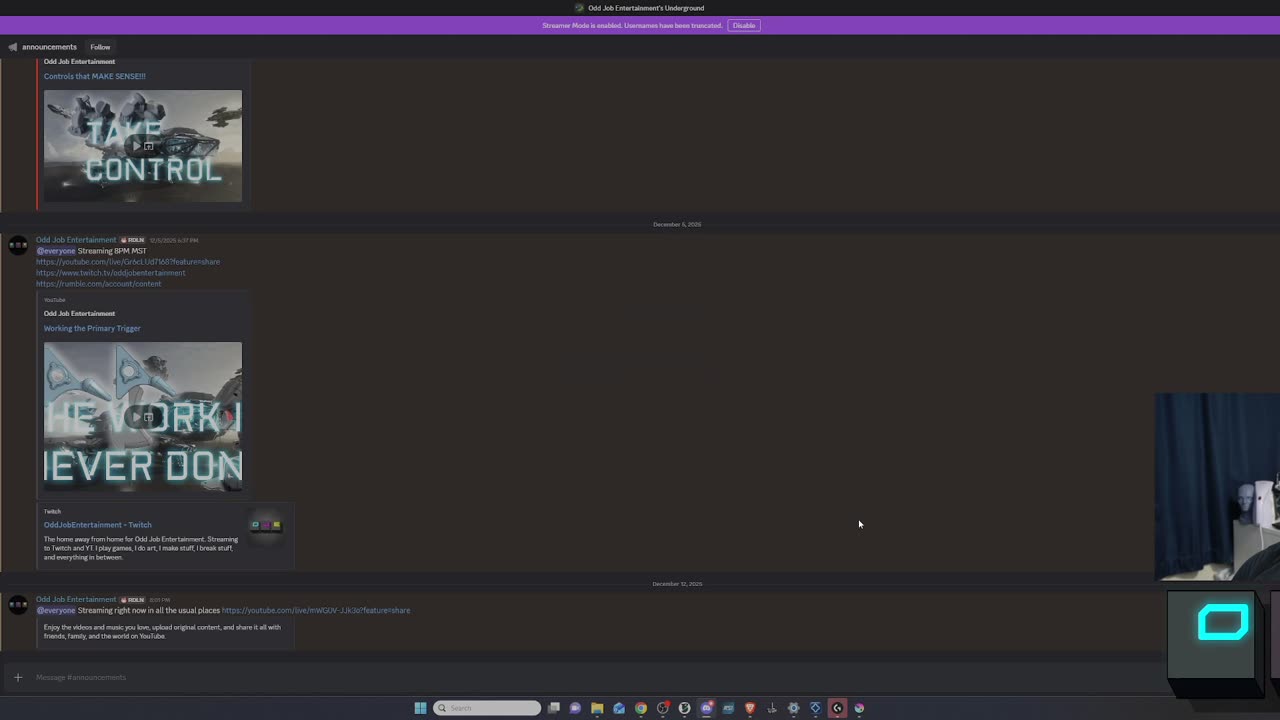
Task: Click avatar beside 'Streaming 8PM MST' message
Action: coord(18,246)
